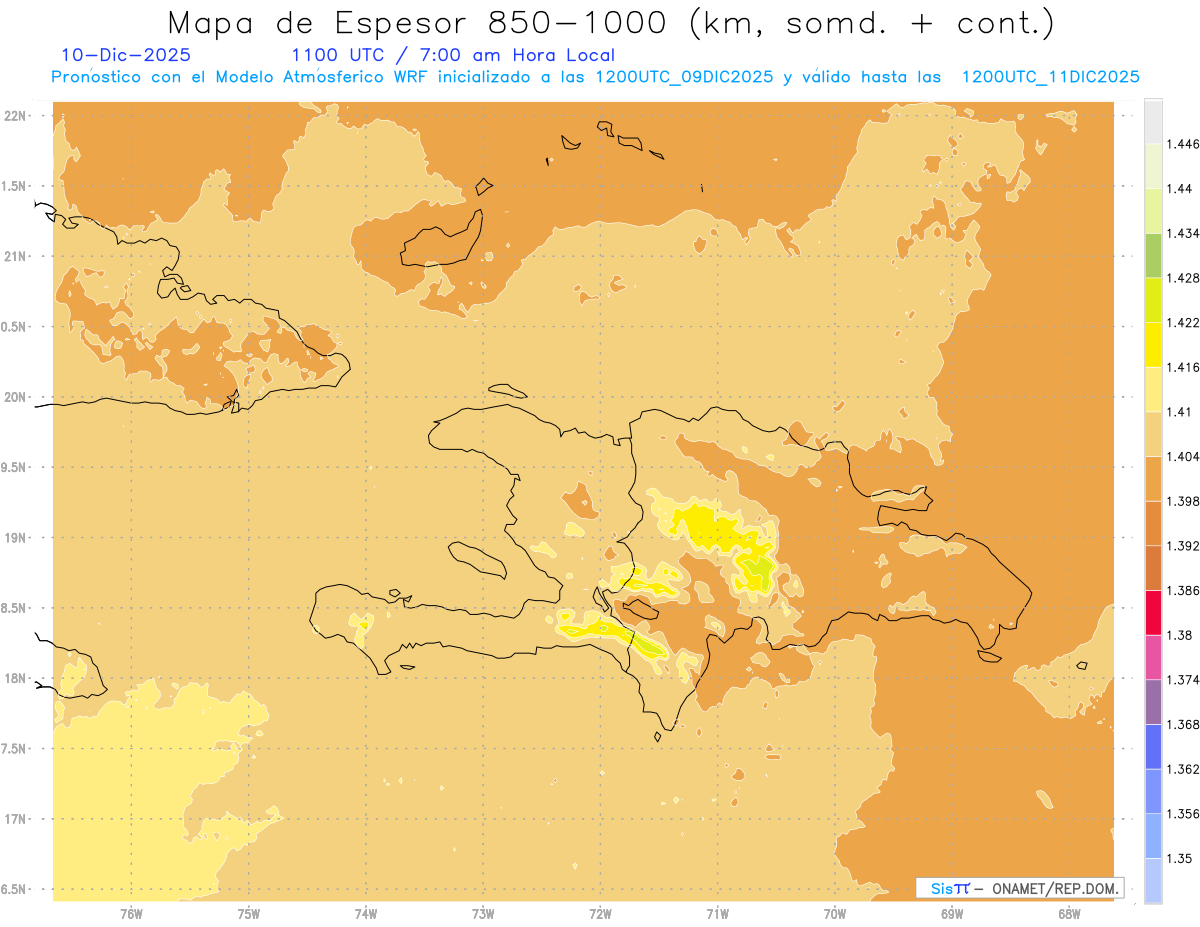1200x927 pixels.
Task: Click the 75W longitude label
Action: 248,914
